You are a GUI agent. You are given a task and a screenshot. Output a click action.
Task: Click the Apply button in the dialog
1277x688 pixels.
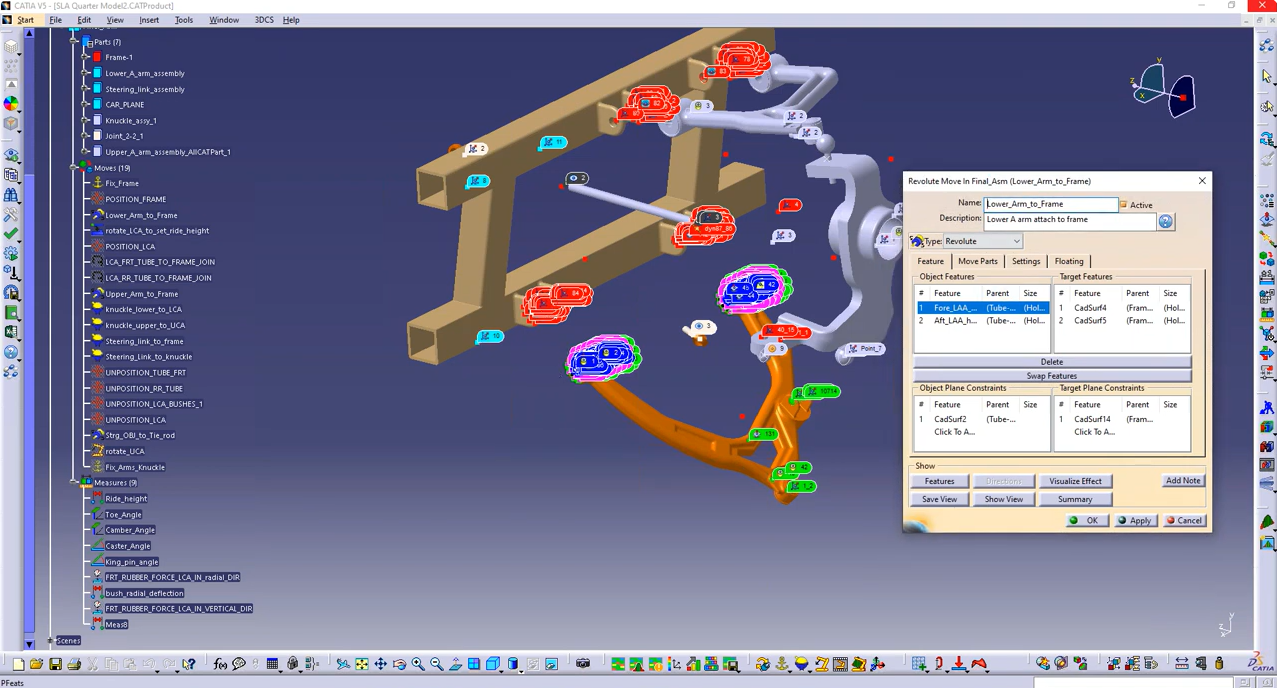click(x=1136, y=520)
